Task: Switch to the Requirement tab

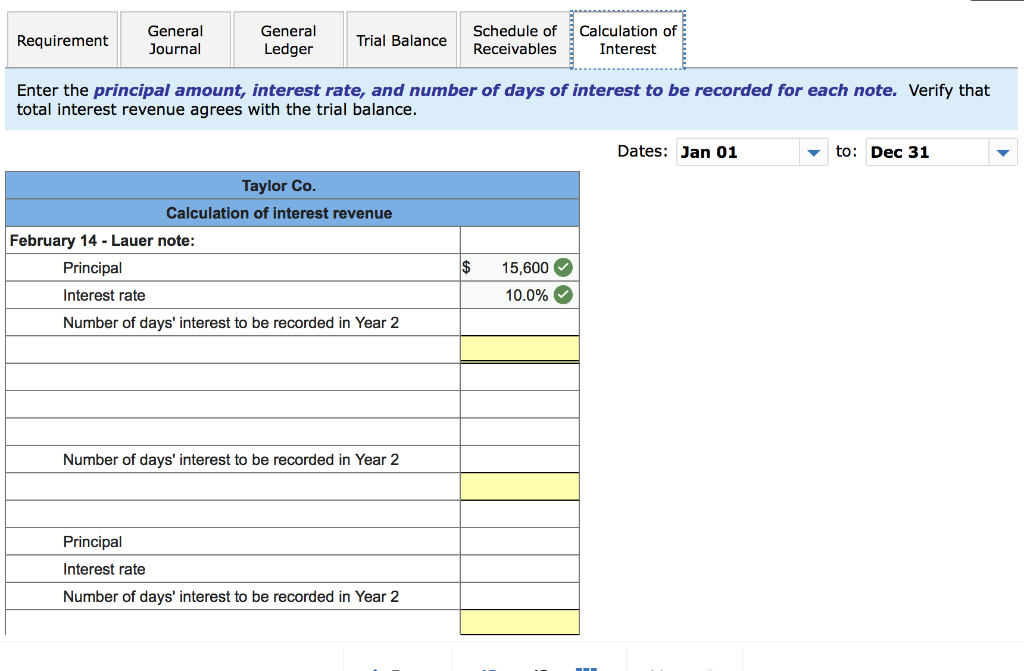Action: (x=62, y=40)
